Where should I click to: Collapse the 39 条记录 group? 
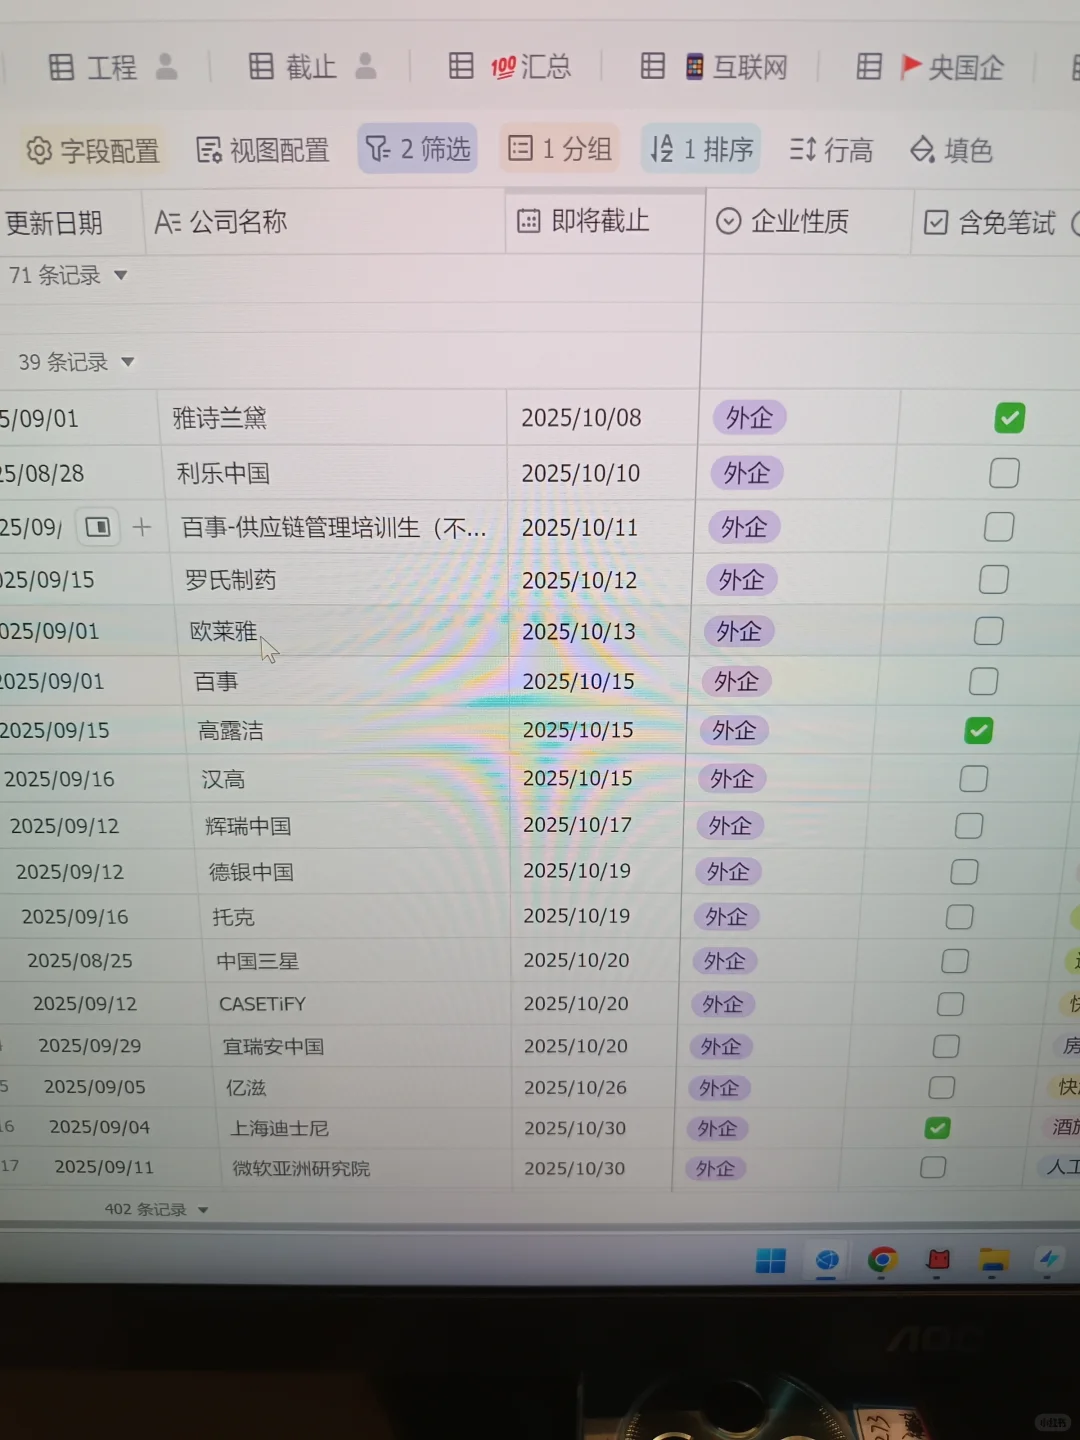point(127,362)
